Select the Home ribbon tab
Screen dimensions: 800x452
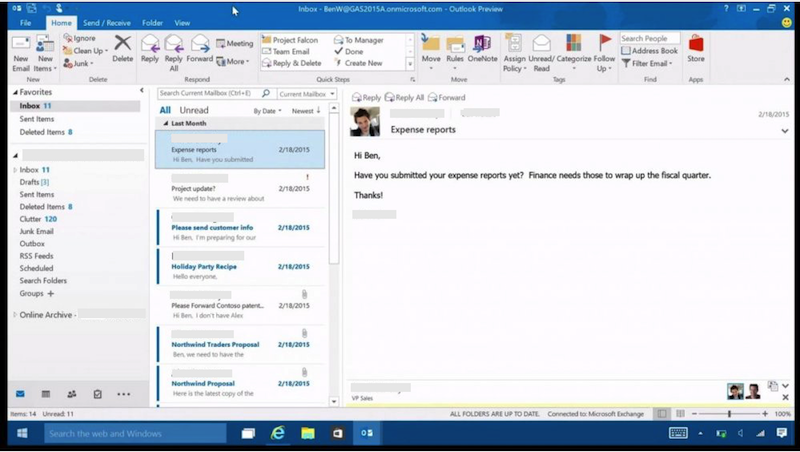point(61,23)
